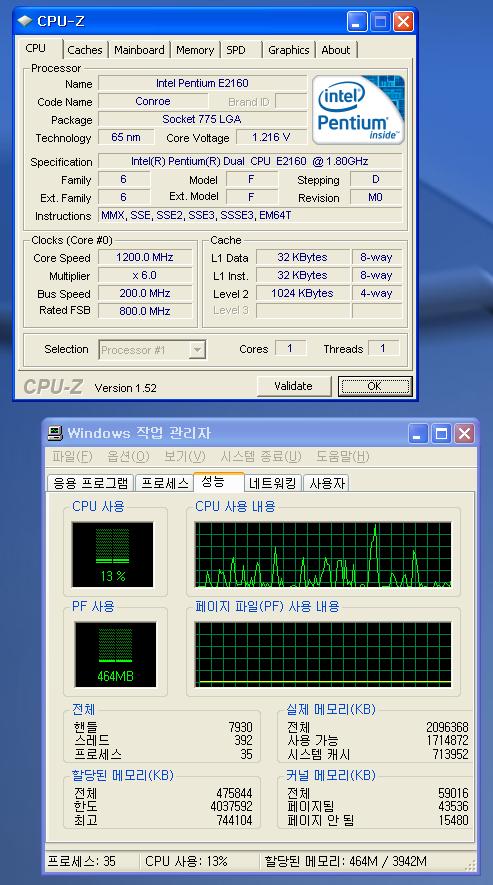
Task: Click the kernel memory total 59016
Action: [x=453, y=793]
